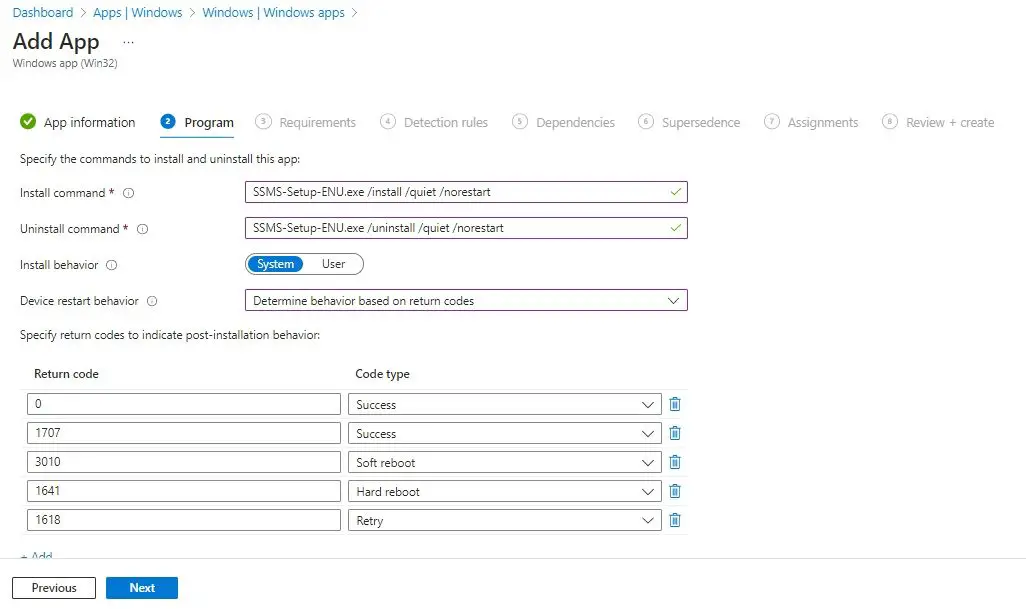The image size is (1026, 609).
Task: Open the ellipsis menu beside Add App title
Action: point(126,42)
